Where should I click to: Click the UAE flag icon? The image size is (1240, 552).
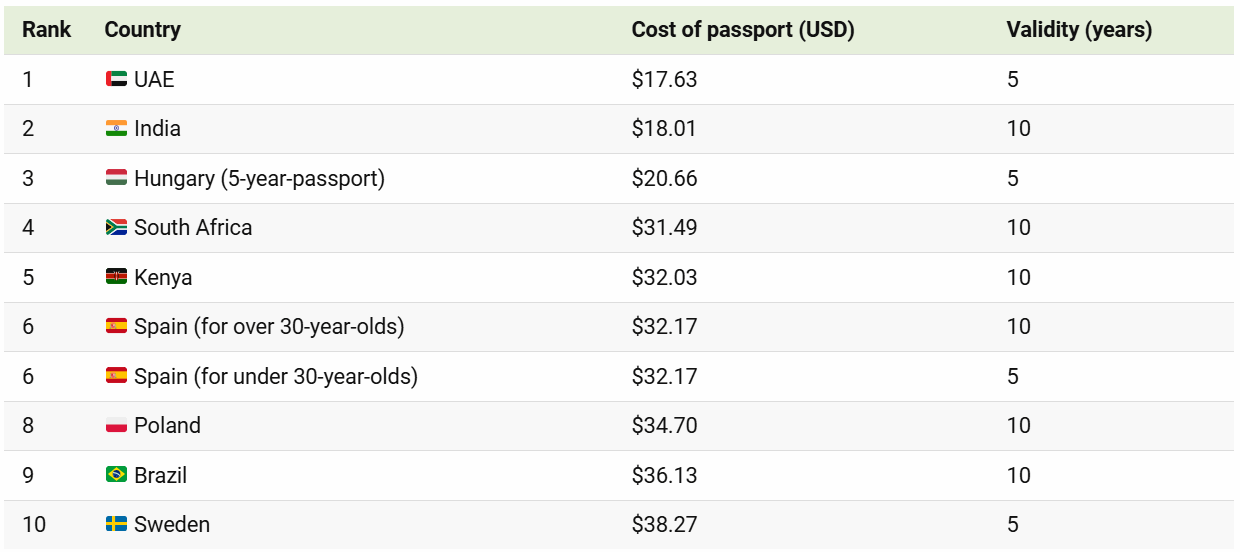tap(116, 79)
